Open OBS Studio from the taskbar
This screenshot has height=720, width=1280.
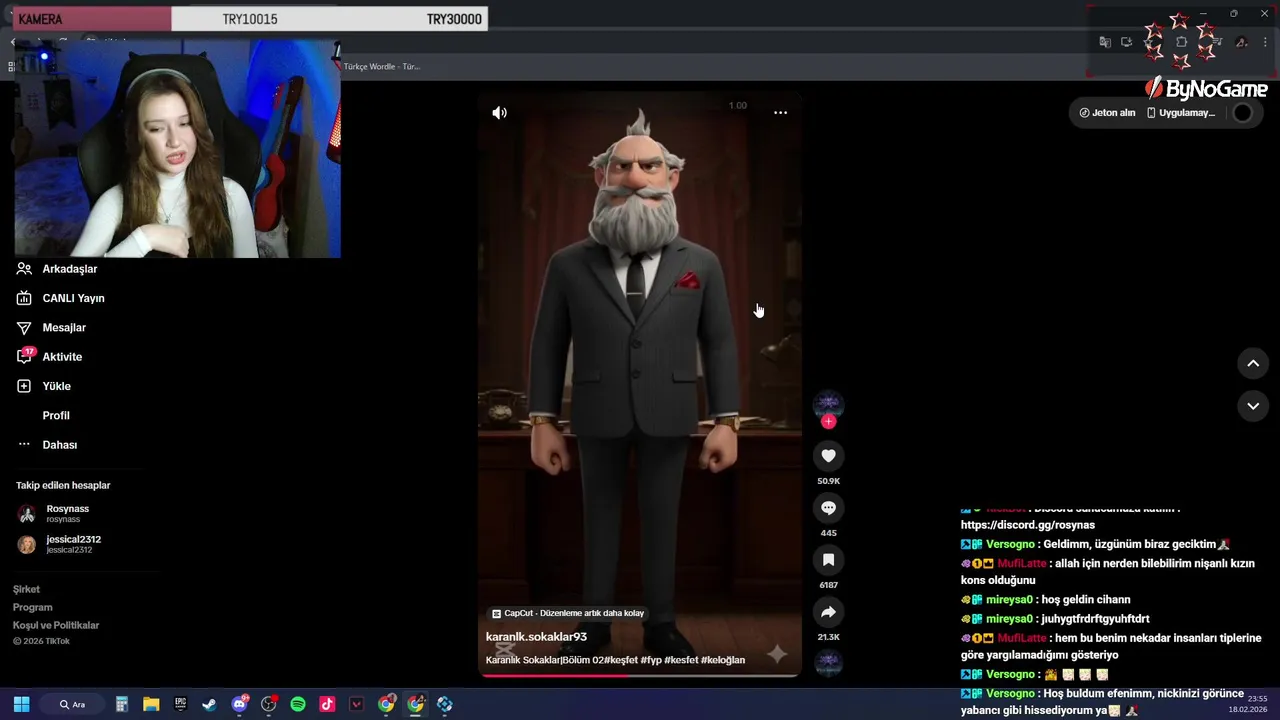click(x=268, y=704)
